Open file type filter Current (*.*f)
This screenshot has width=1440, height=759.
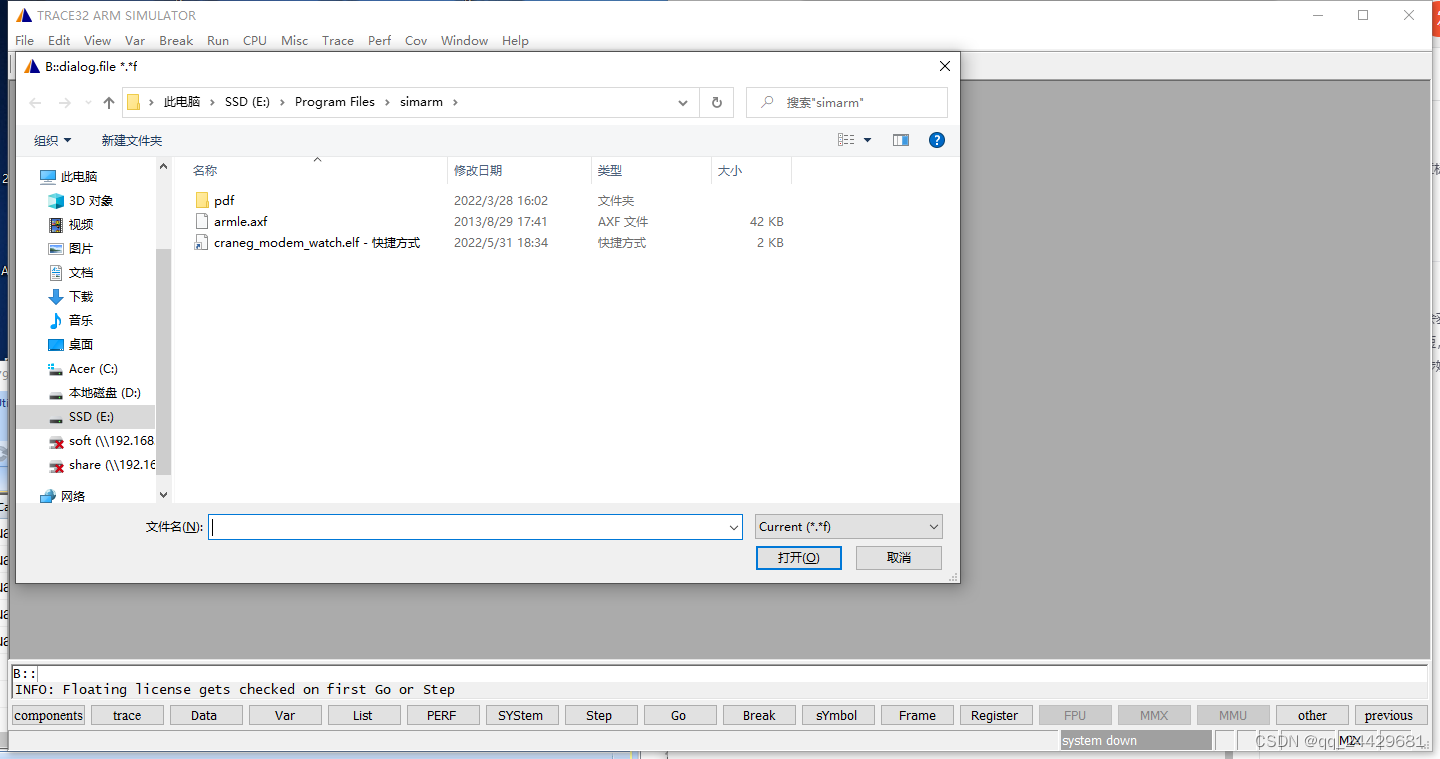point(849,527)
